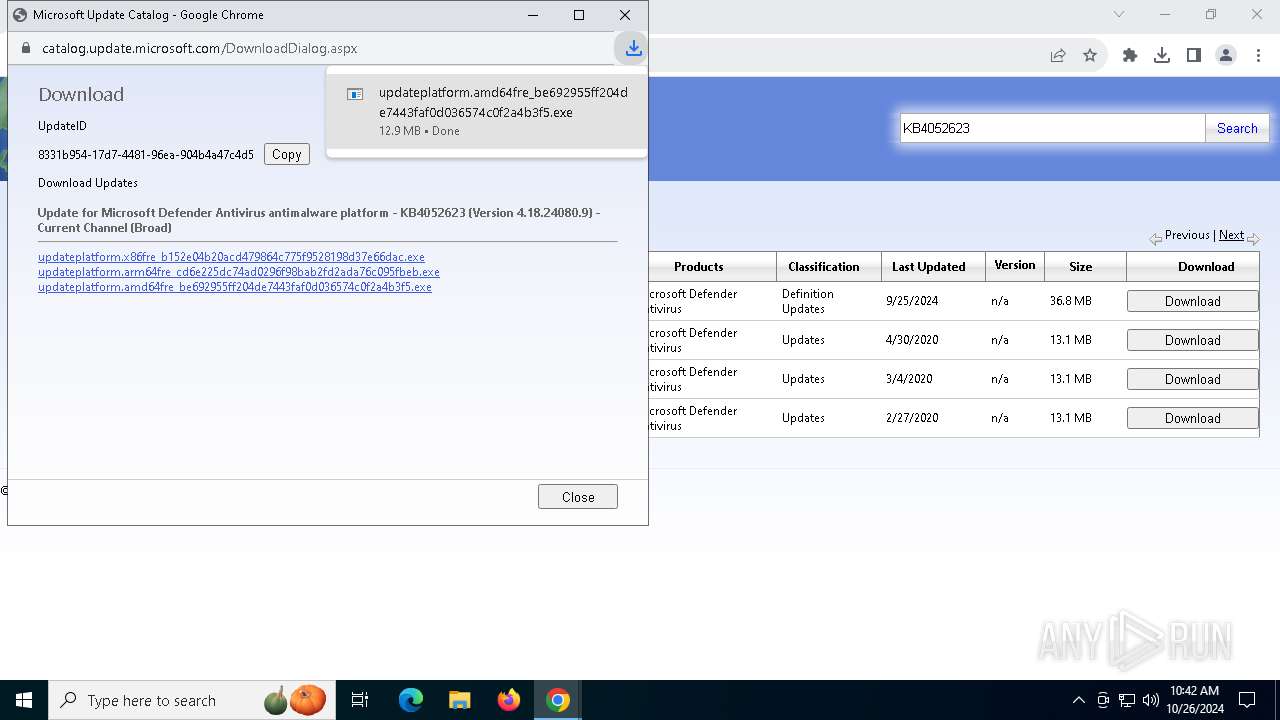Open notification center icon

coord(1247,700)
